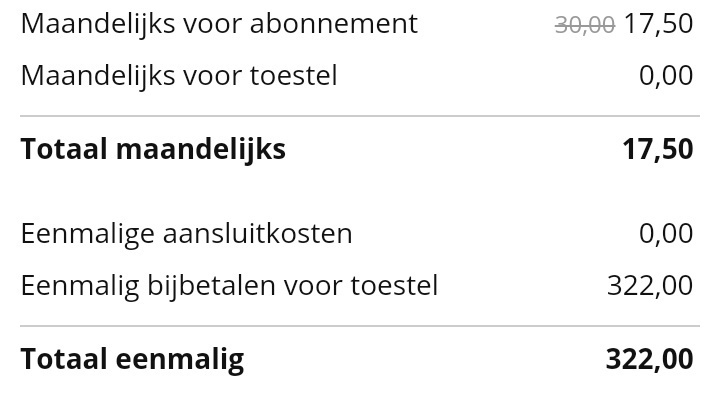Select the 0,00 monthly device amount
This screenshot has height=401, width=720.
coord(666,76)
